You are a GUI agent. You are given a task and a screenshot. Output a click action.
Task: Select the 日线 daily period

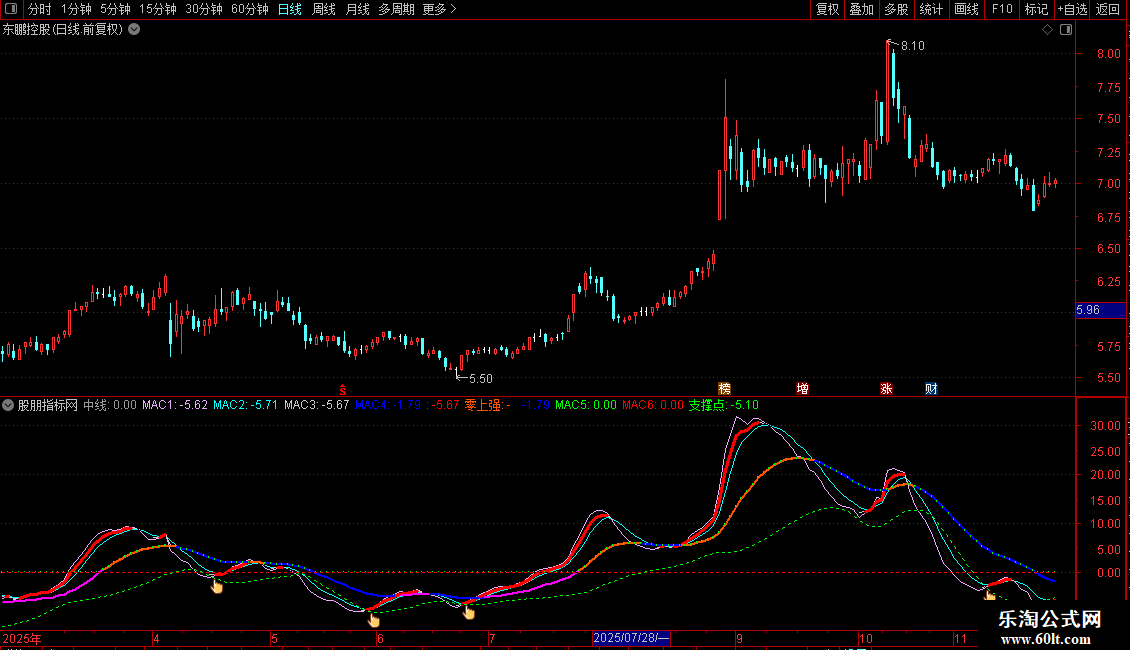pos(289,9)
